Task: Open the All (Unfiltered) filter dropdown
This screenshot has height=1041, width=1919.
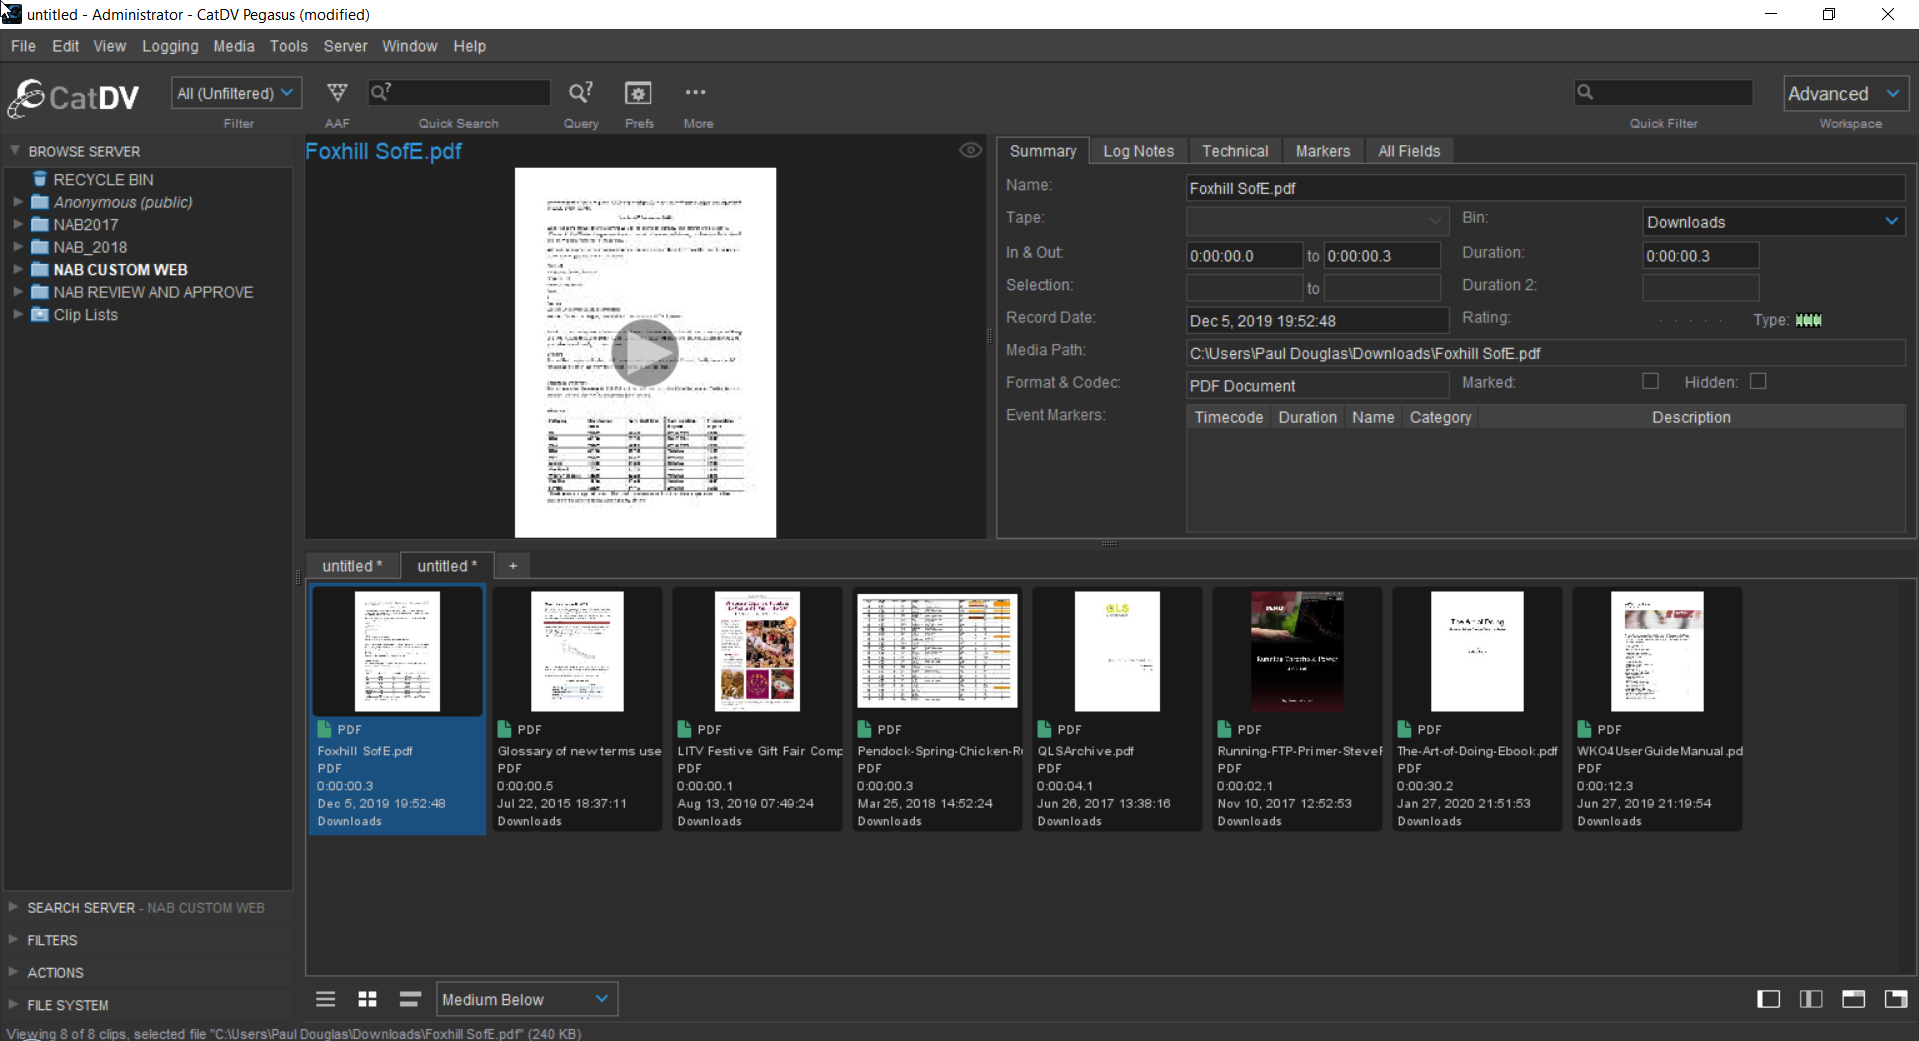Action: click(x=236, y=93)
